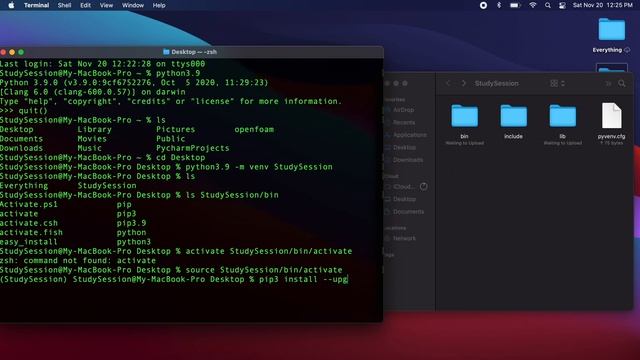This screenshot has height=360, width=640.
Task: Open Spotlight search in menu bar
Action: click(548, 5)
